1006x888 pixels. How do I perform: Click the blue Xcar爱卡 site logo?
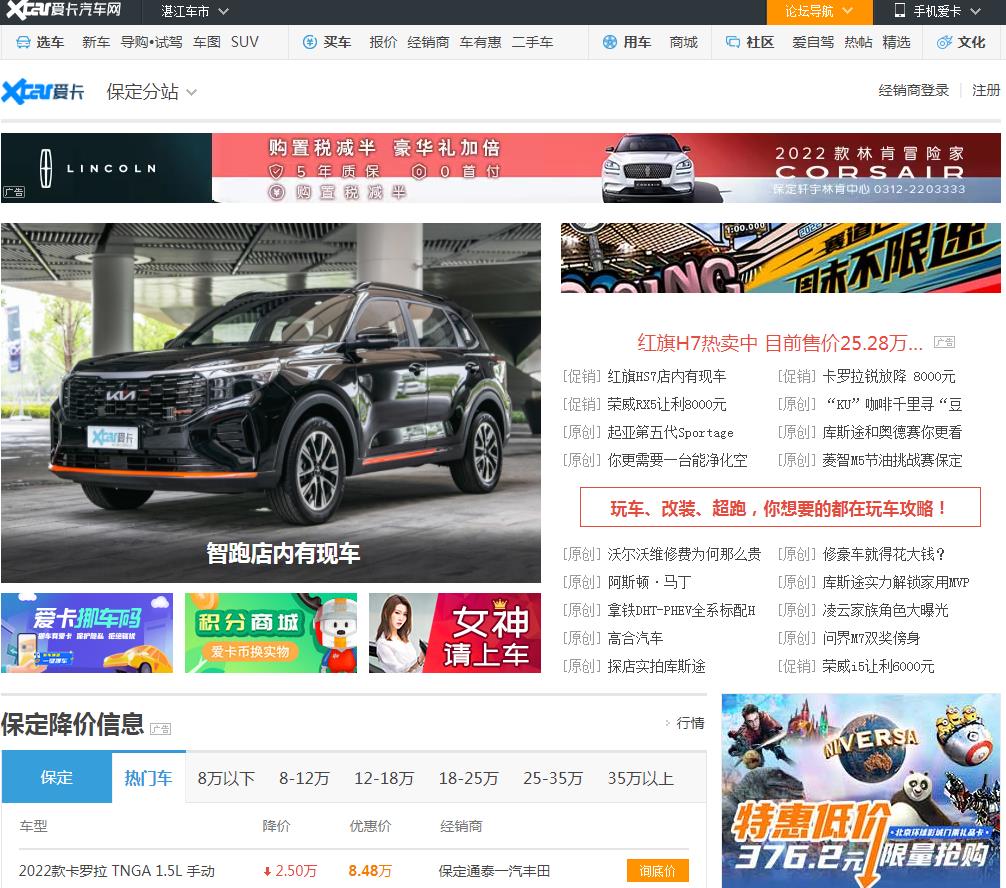tap(43, 92)
